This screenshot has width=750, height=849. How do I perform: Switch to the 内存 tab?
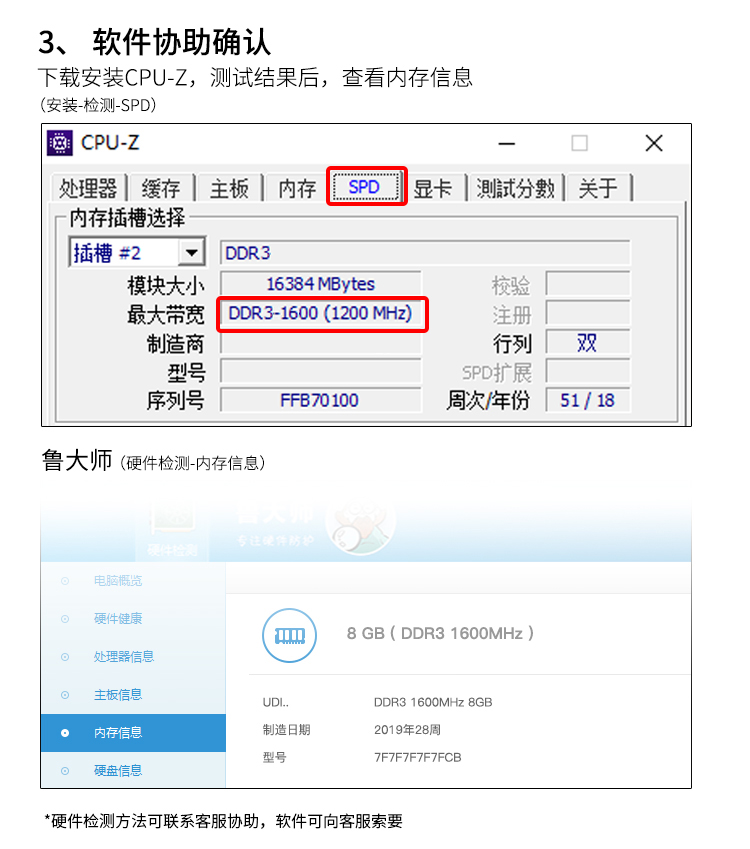pos(297,188)
